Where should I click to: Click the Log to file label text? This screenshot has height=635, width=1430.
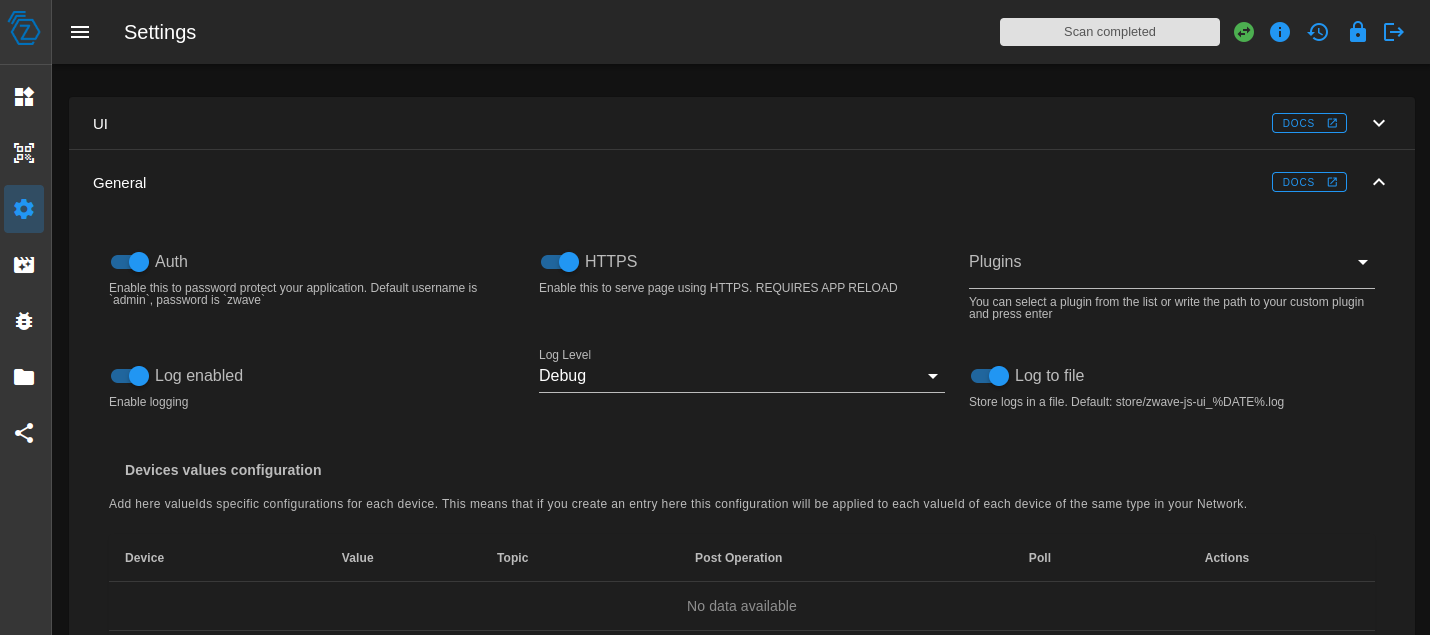pos(1049,376)
